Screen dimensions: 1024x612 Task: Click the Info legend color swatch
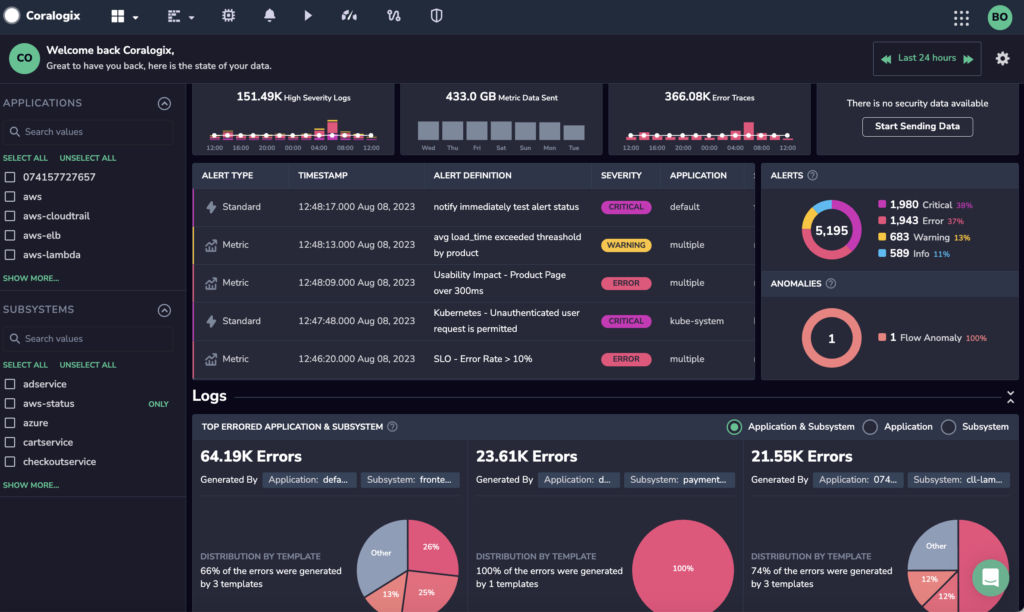point(882,253)
